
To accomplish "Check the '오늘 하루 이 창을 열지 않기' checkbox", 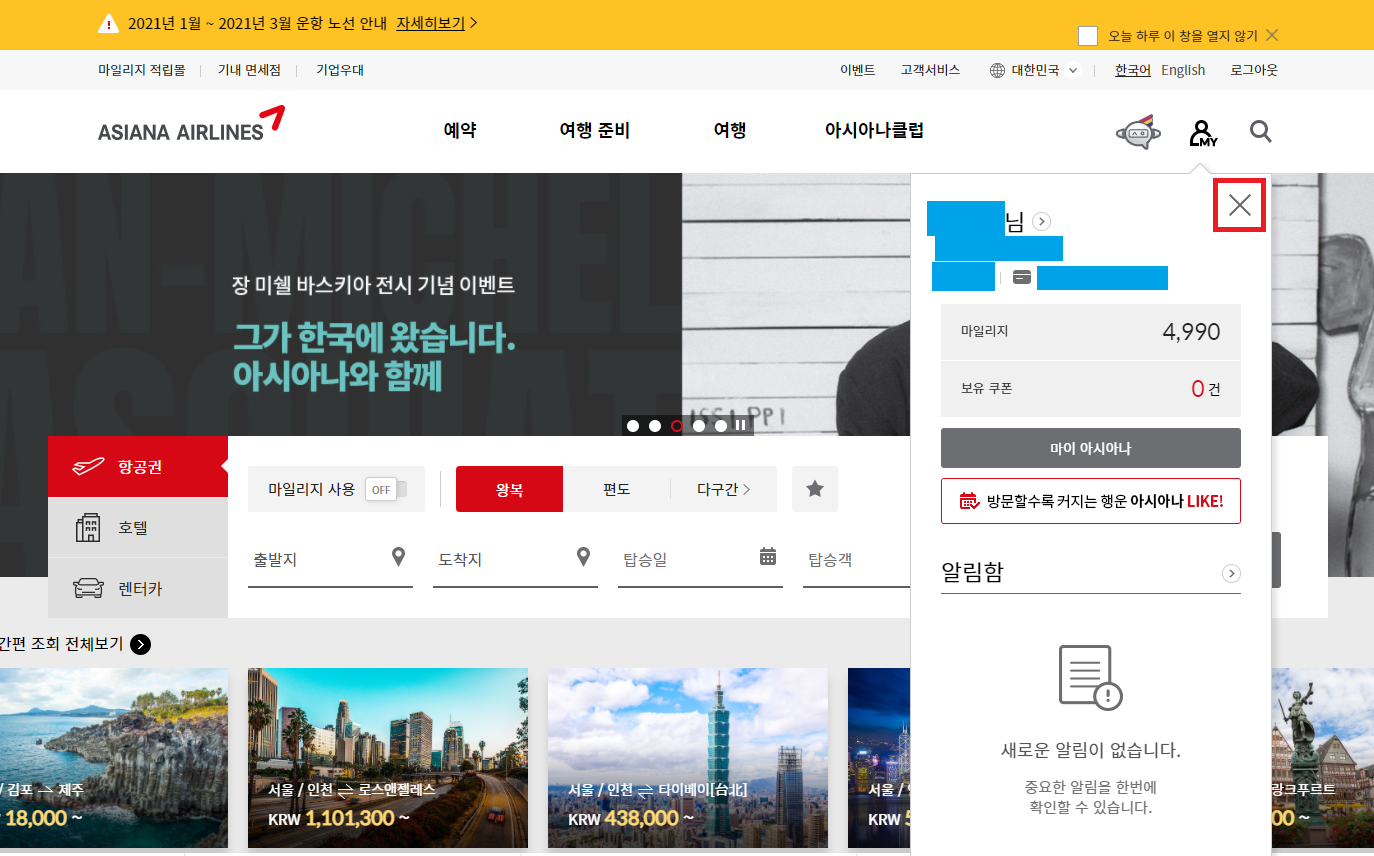I will click(x=1088, y=36).
